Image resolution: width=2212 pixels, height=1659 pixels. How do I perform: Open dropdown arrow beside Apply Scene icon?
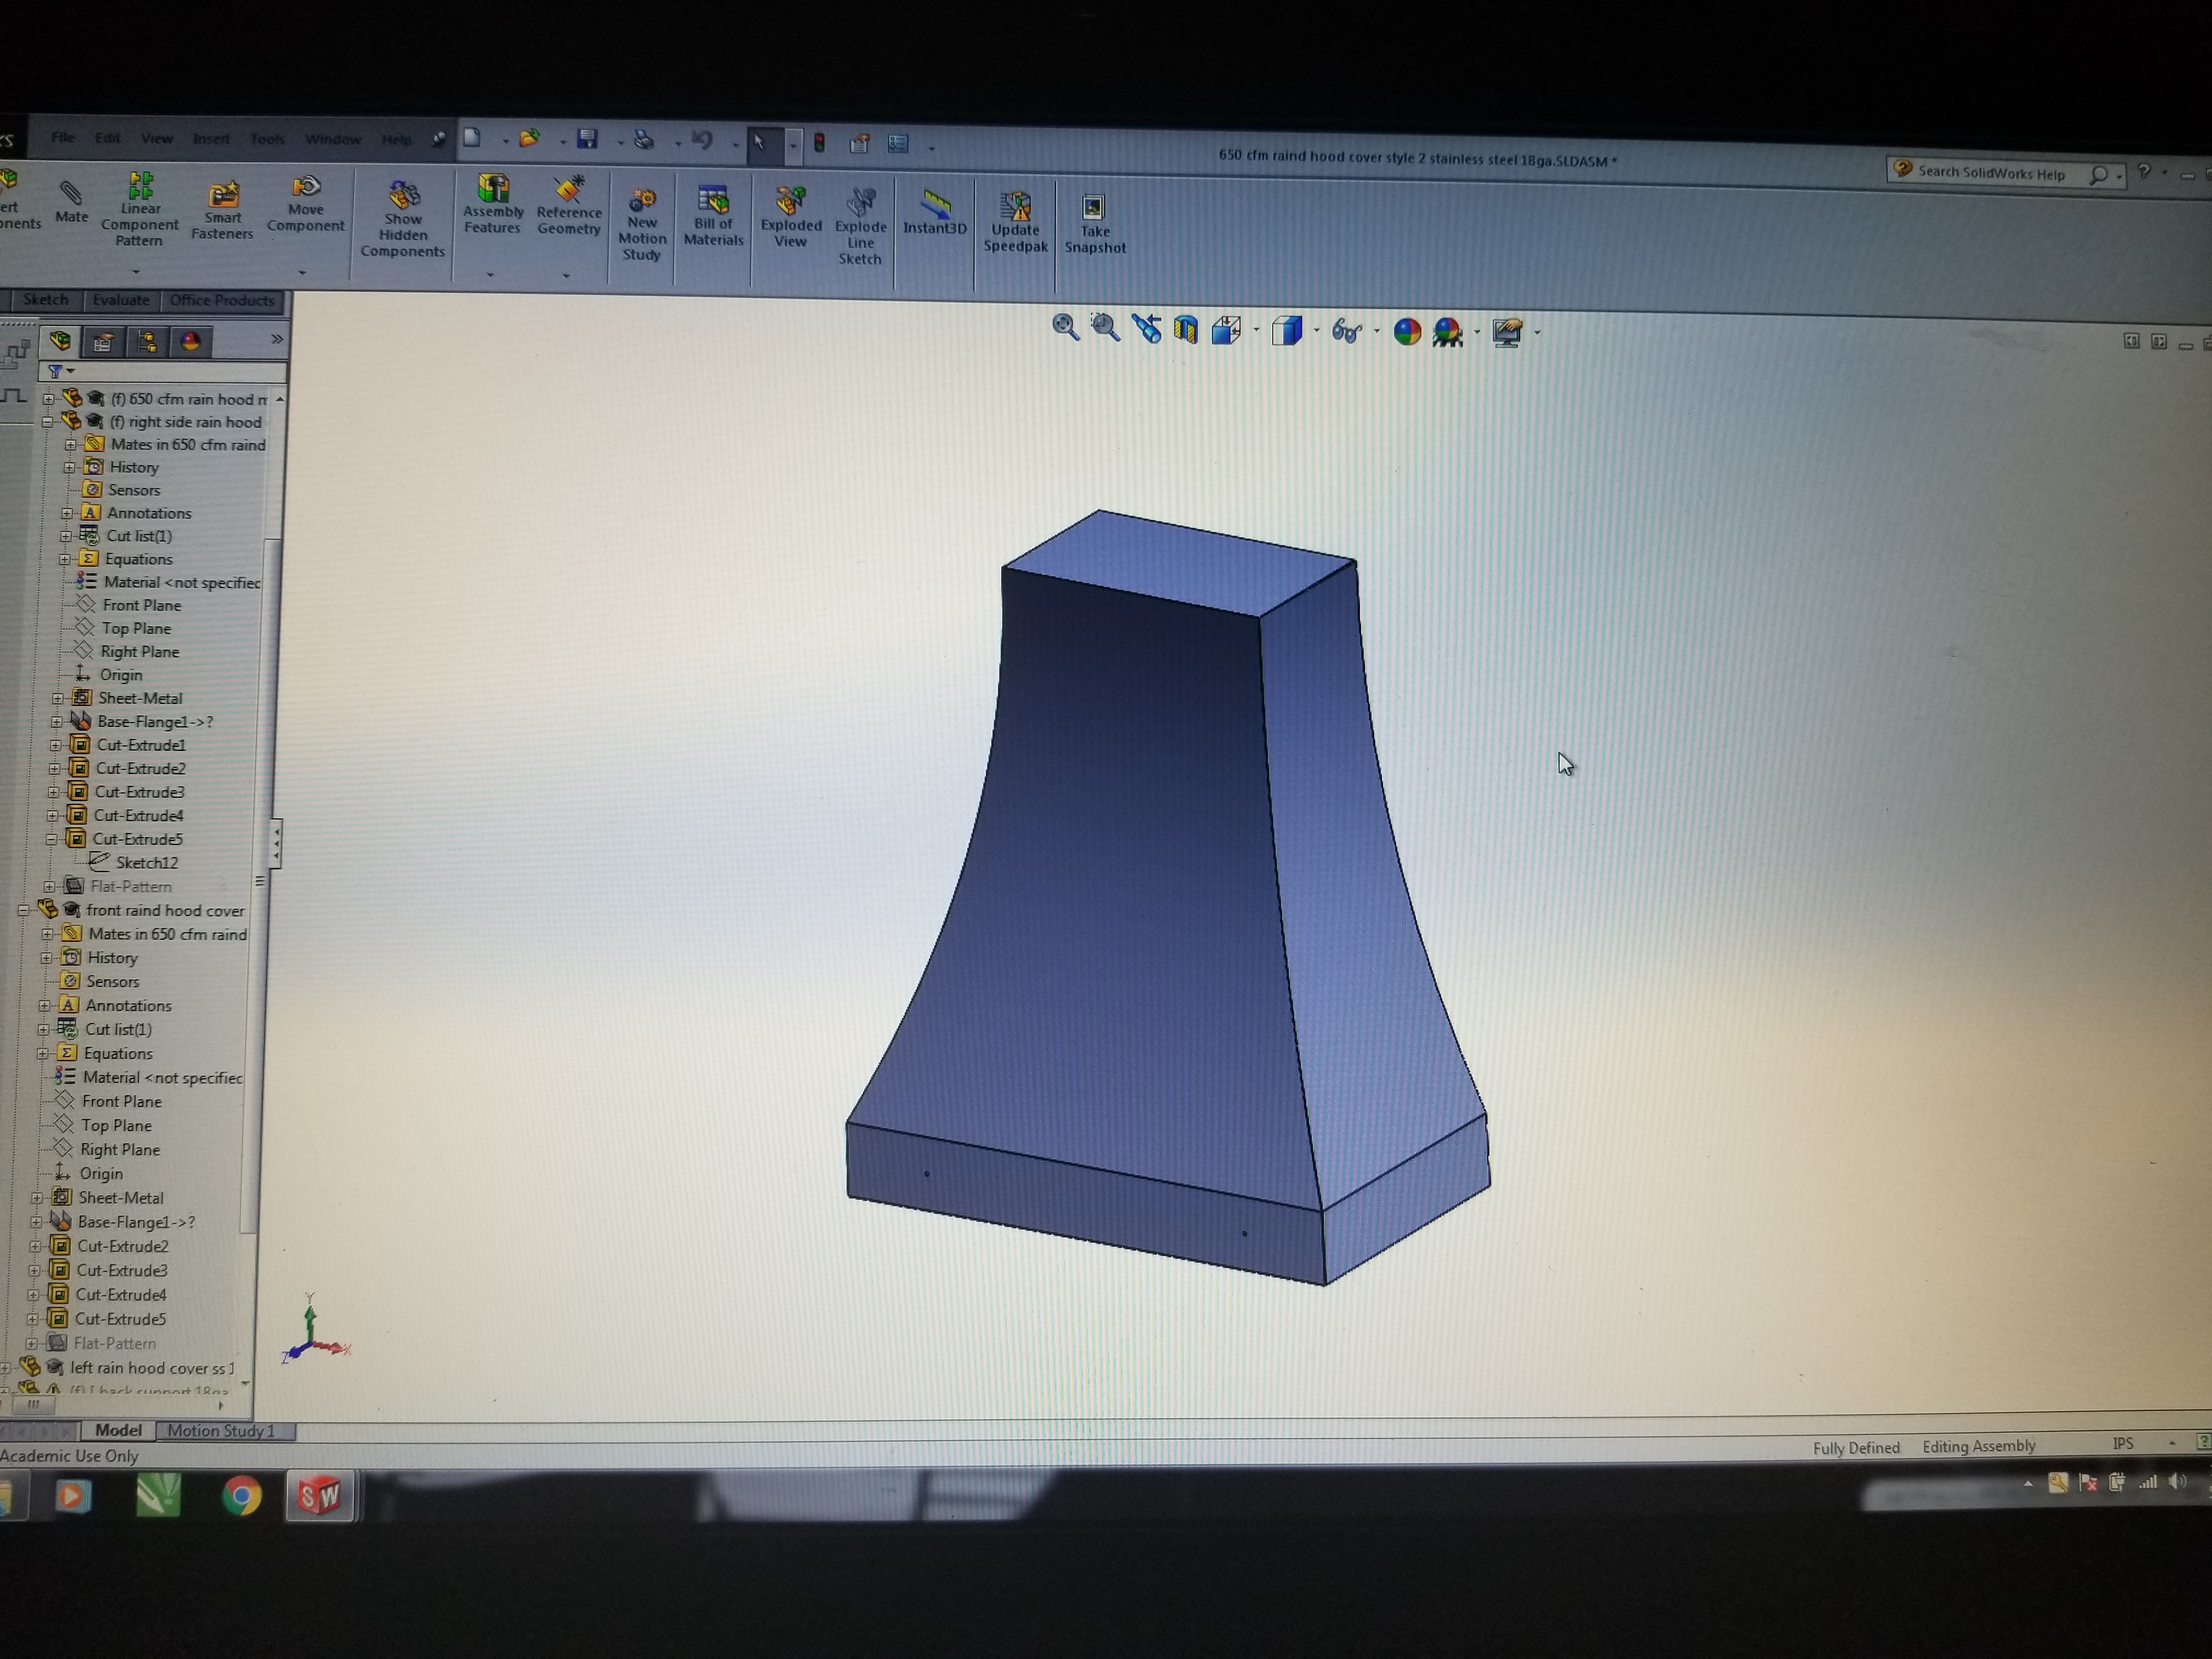(x=1476, y=333)
